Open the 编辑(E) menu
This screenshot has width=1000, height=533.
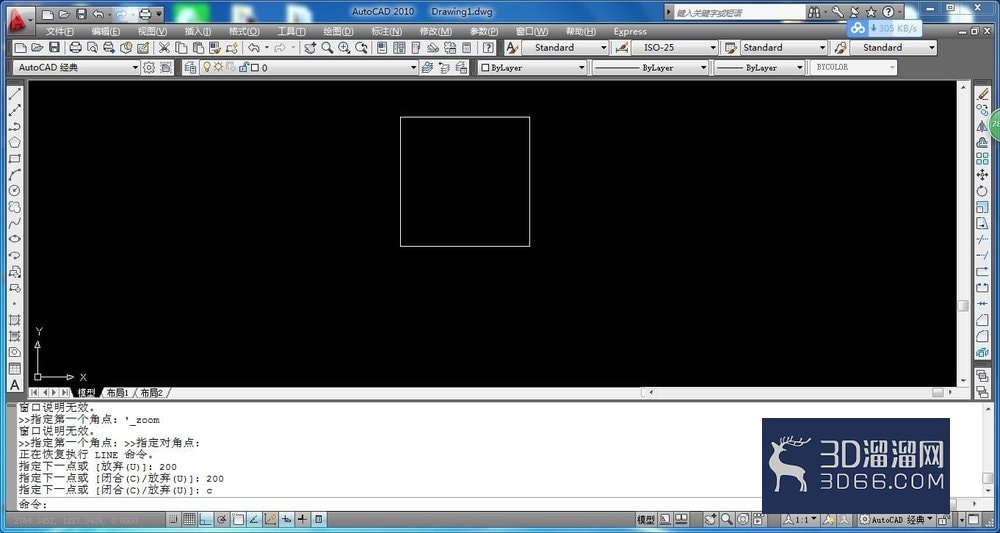(105, 31)
